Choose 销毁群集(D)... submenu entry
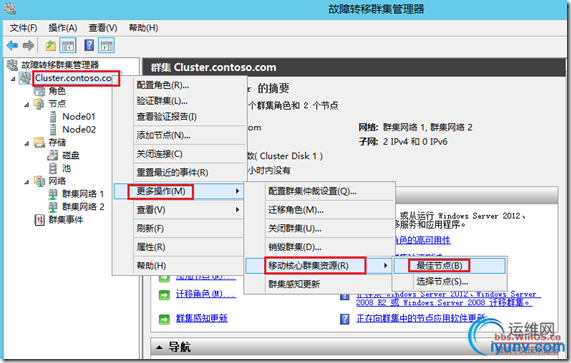This screenshot has width=571, height=363. tap(295, 247)
